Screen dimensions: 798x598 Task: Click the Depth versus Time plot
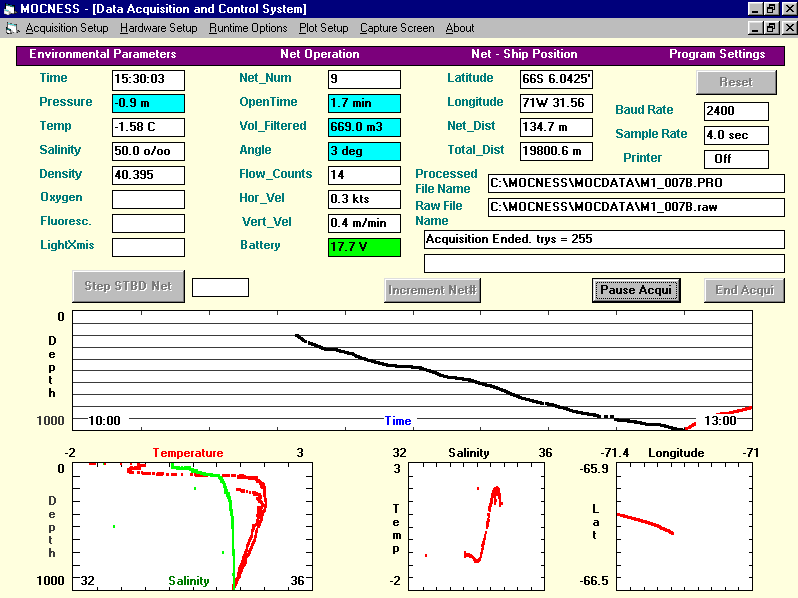(x=412, y=371)
